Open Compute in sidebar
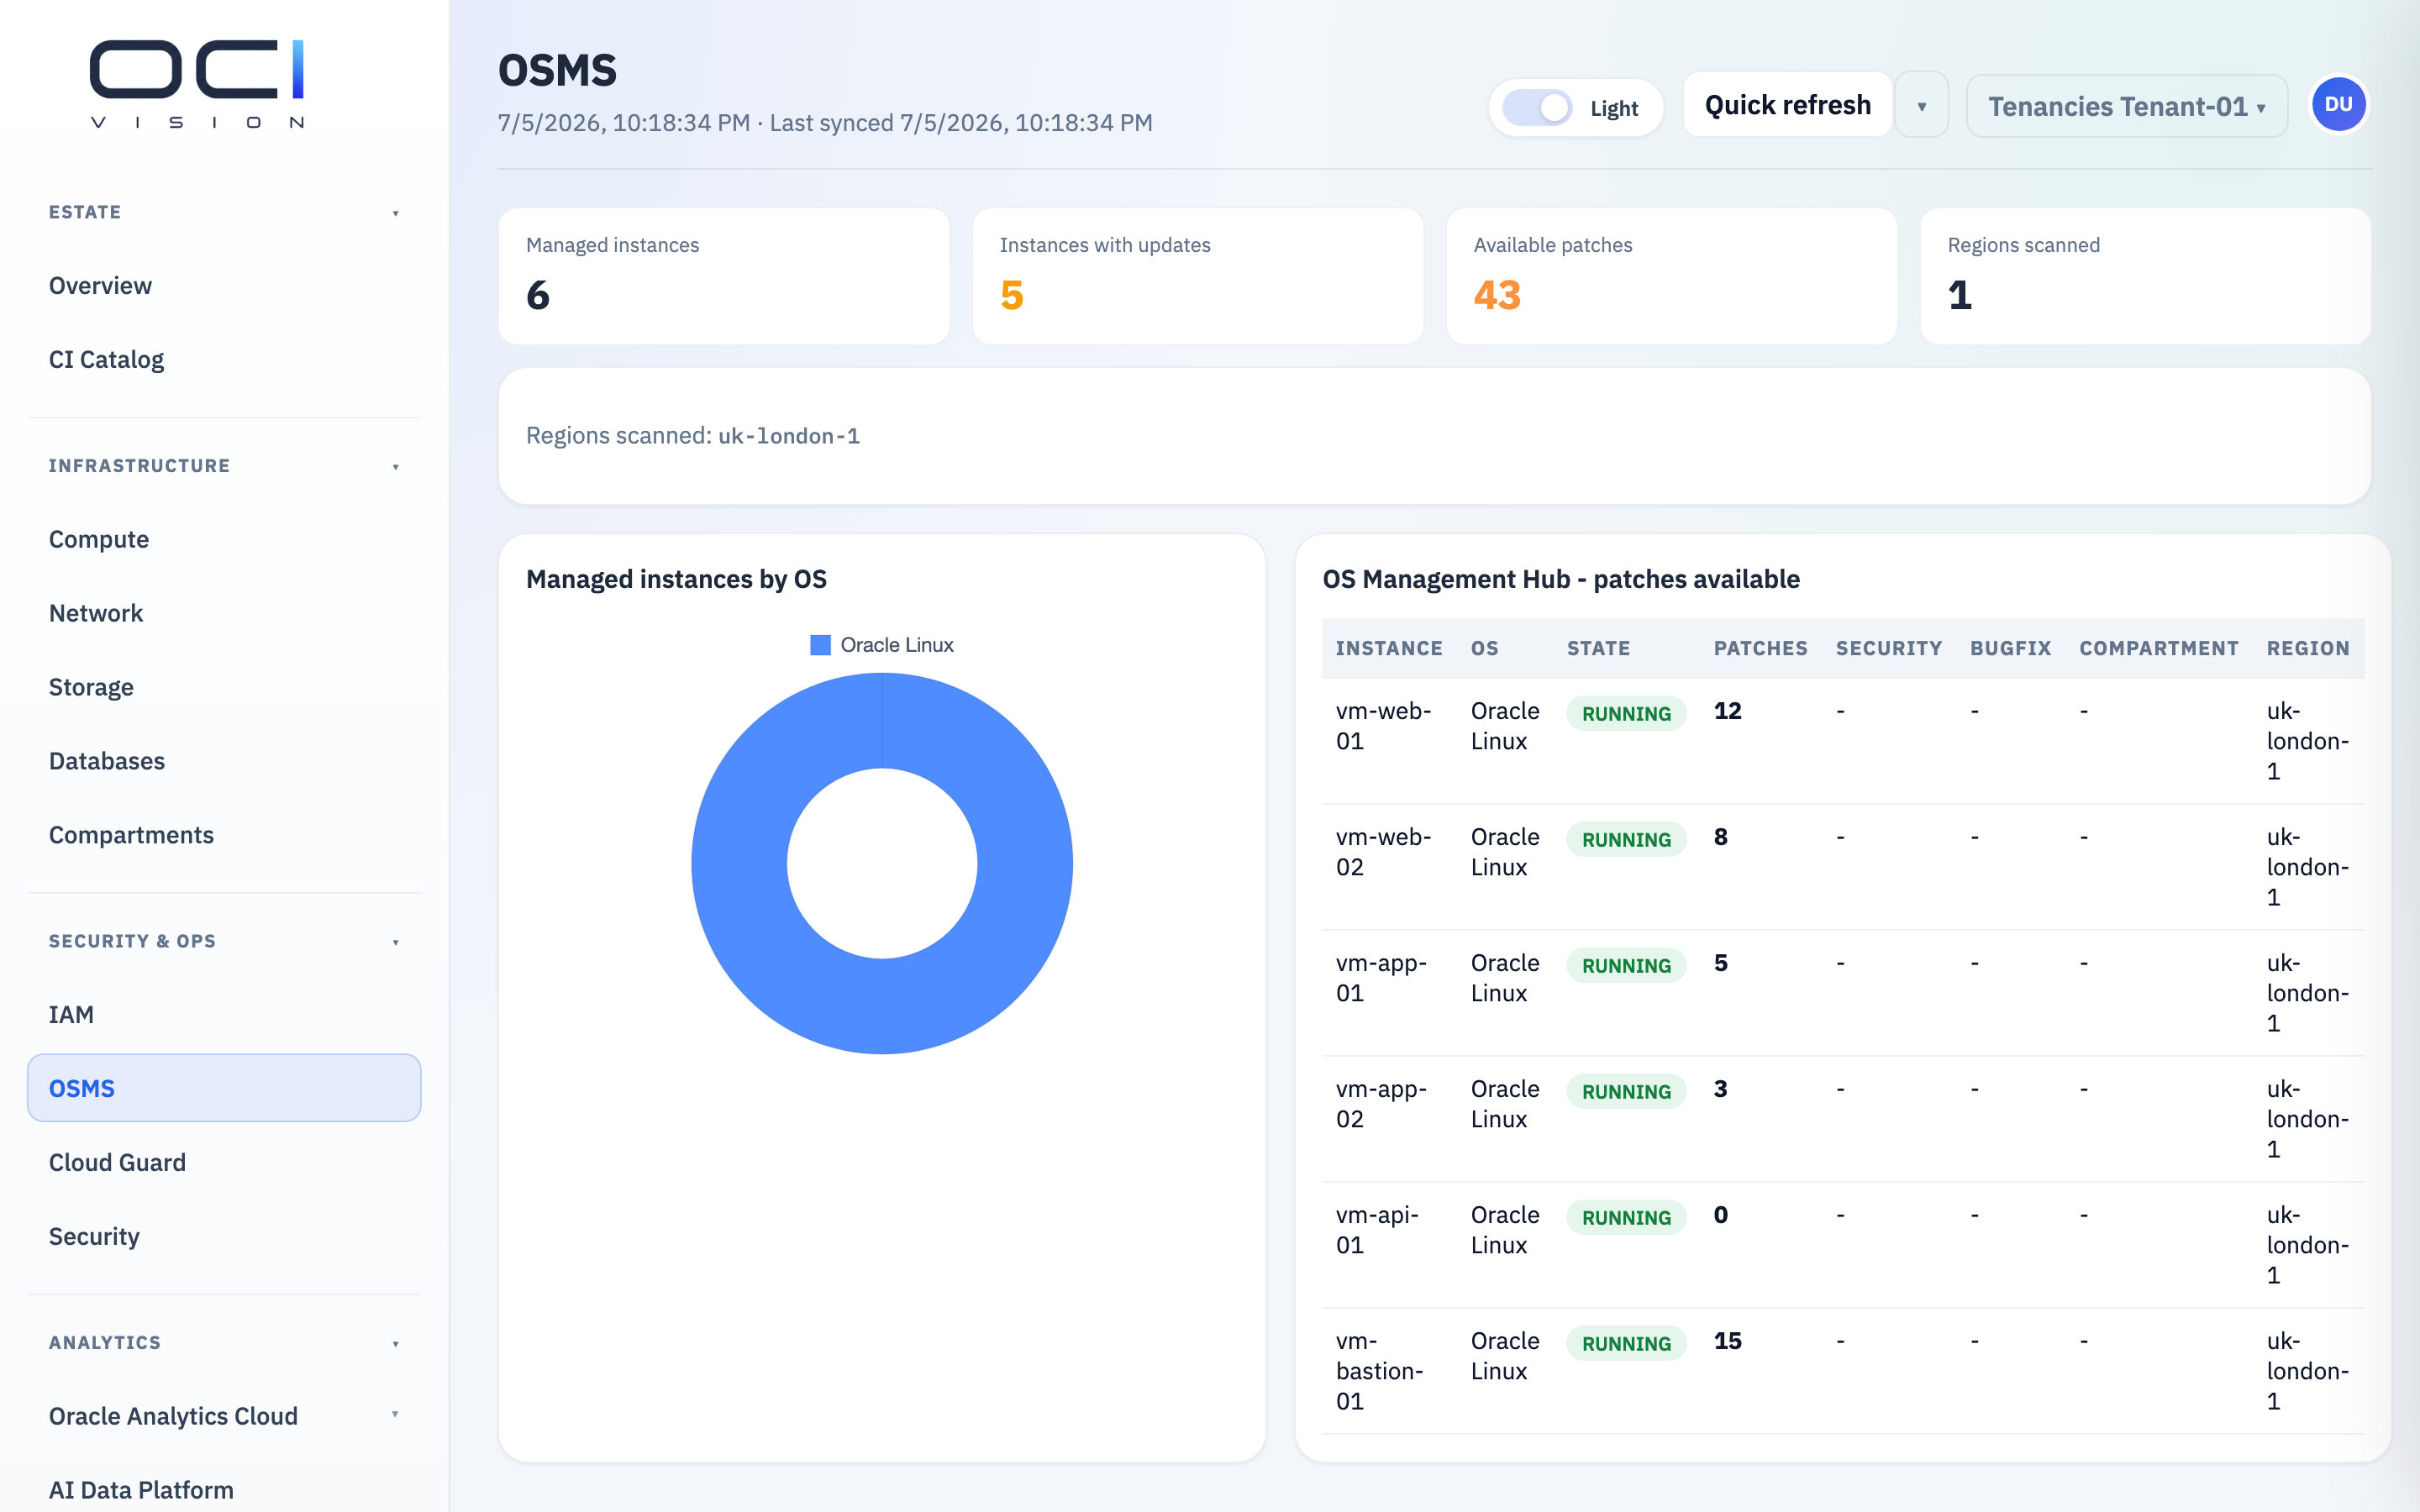 click(x=224, y=540)
